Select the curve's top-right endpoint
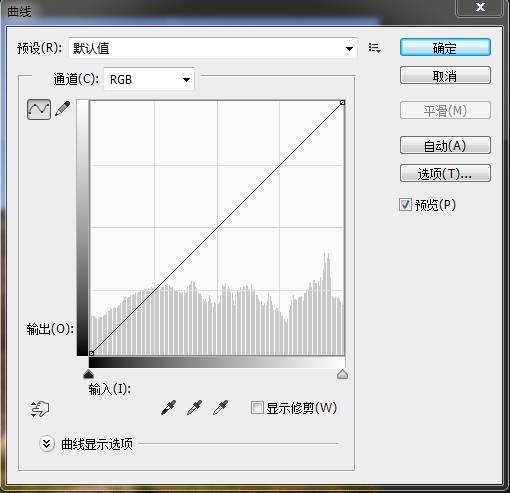 [342, 103]
